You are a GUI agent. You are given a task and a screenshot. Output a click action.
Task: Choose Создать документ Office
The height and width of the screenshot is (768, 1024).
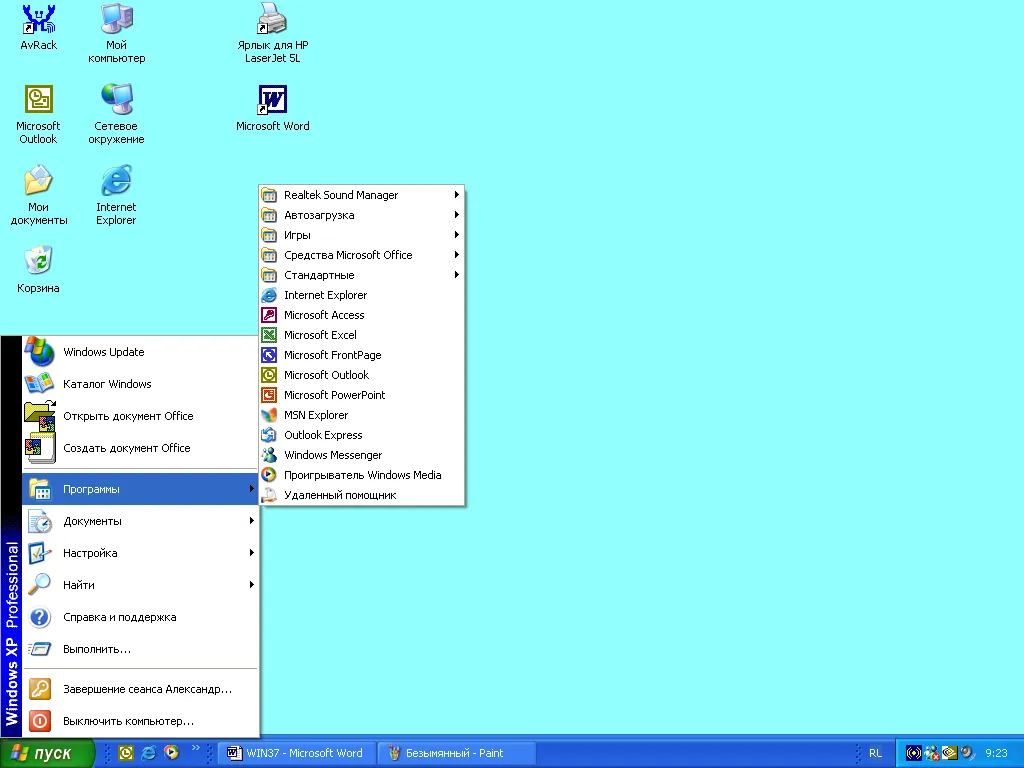pos(140,448)
